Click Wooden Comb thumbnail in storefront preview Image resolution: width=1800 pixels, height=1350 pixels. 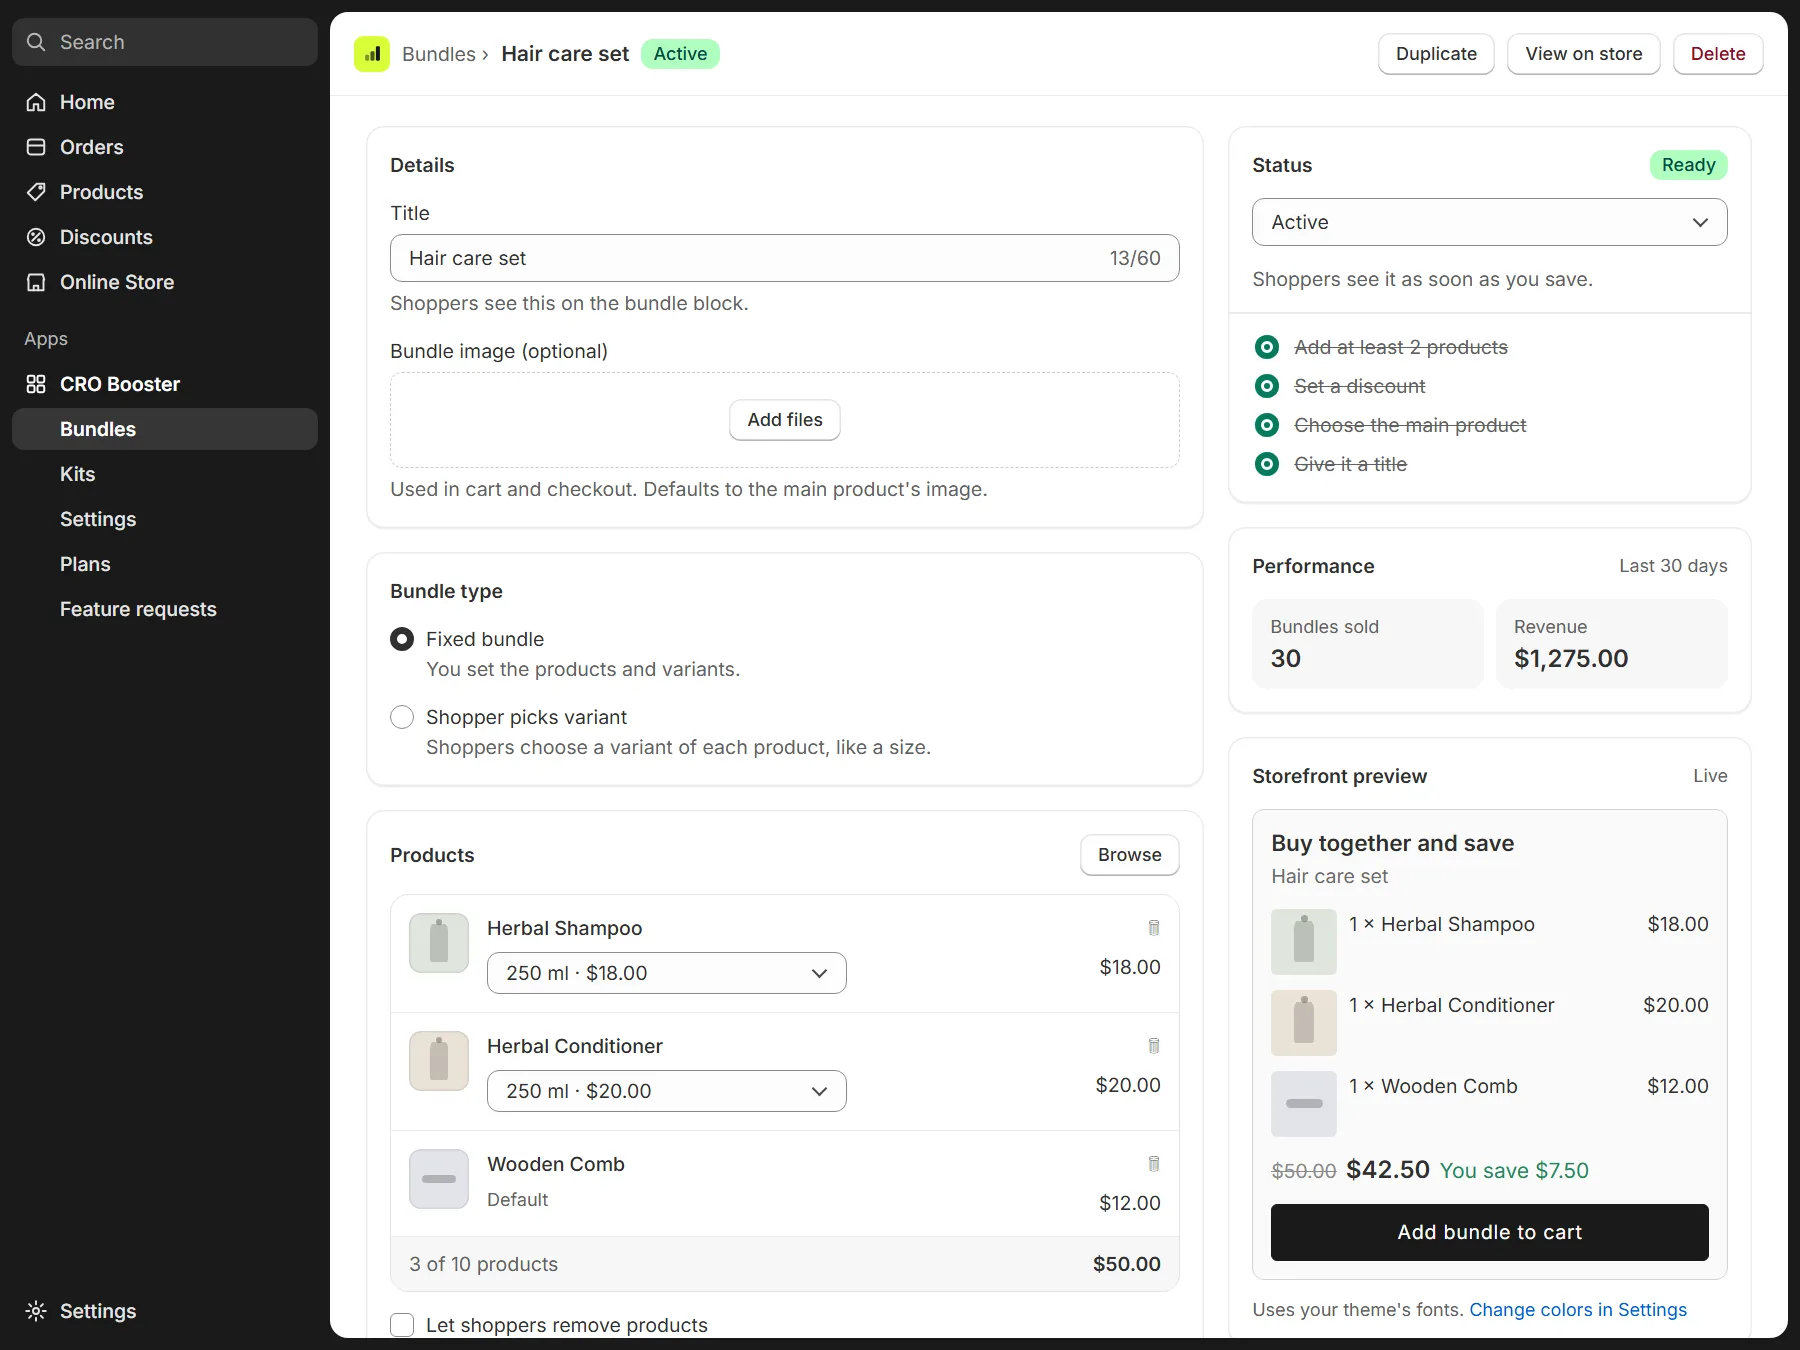click(1304, 1104)
